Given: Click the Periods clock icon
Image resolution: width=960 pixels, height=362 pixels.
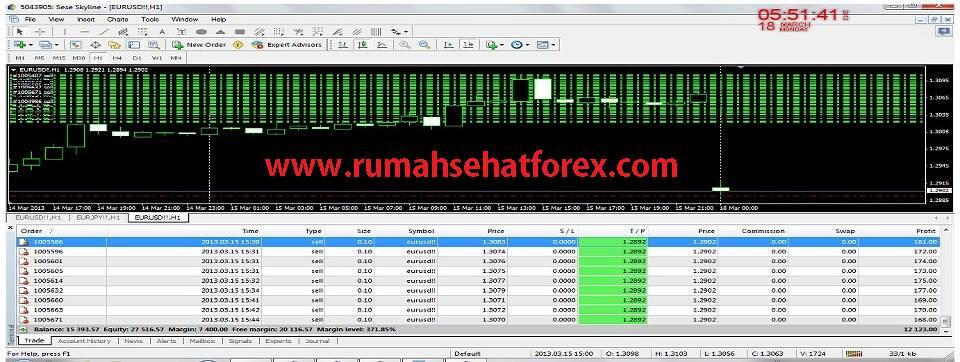Looking at the screenshot, I should click(516, 45).
